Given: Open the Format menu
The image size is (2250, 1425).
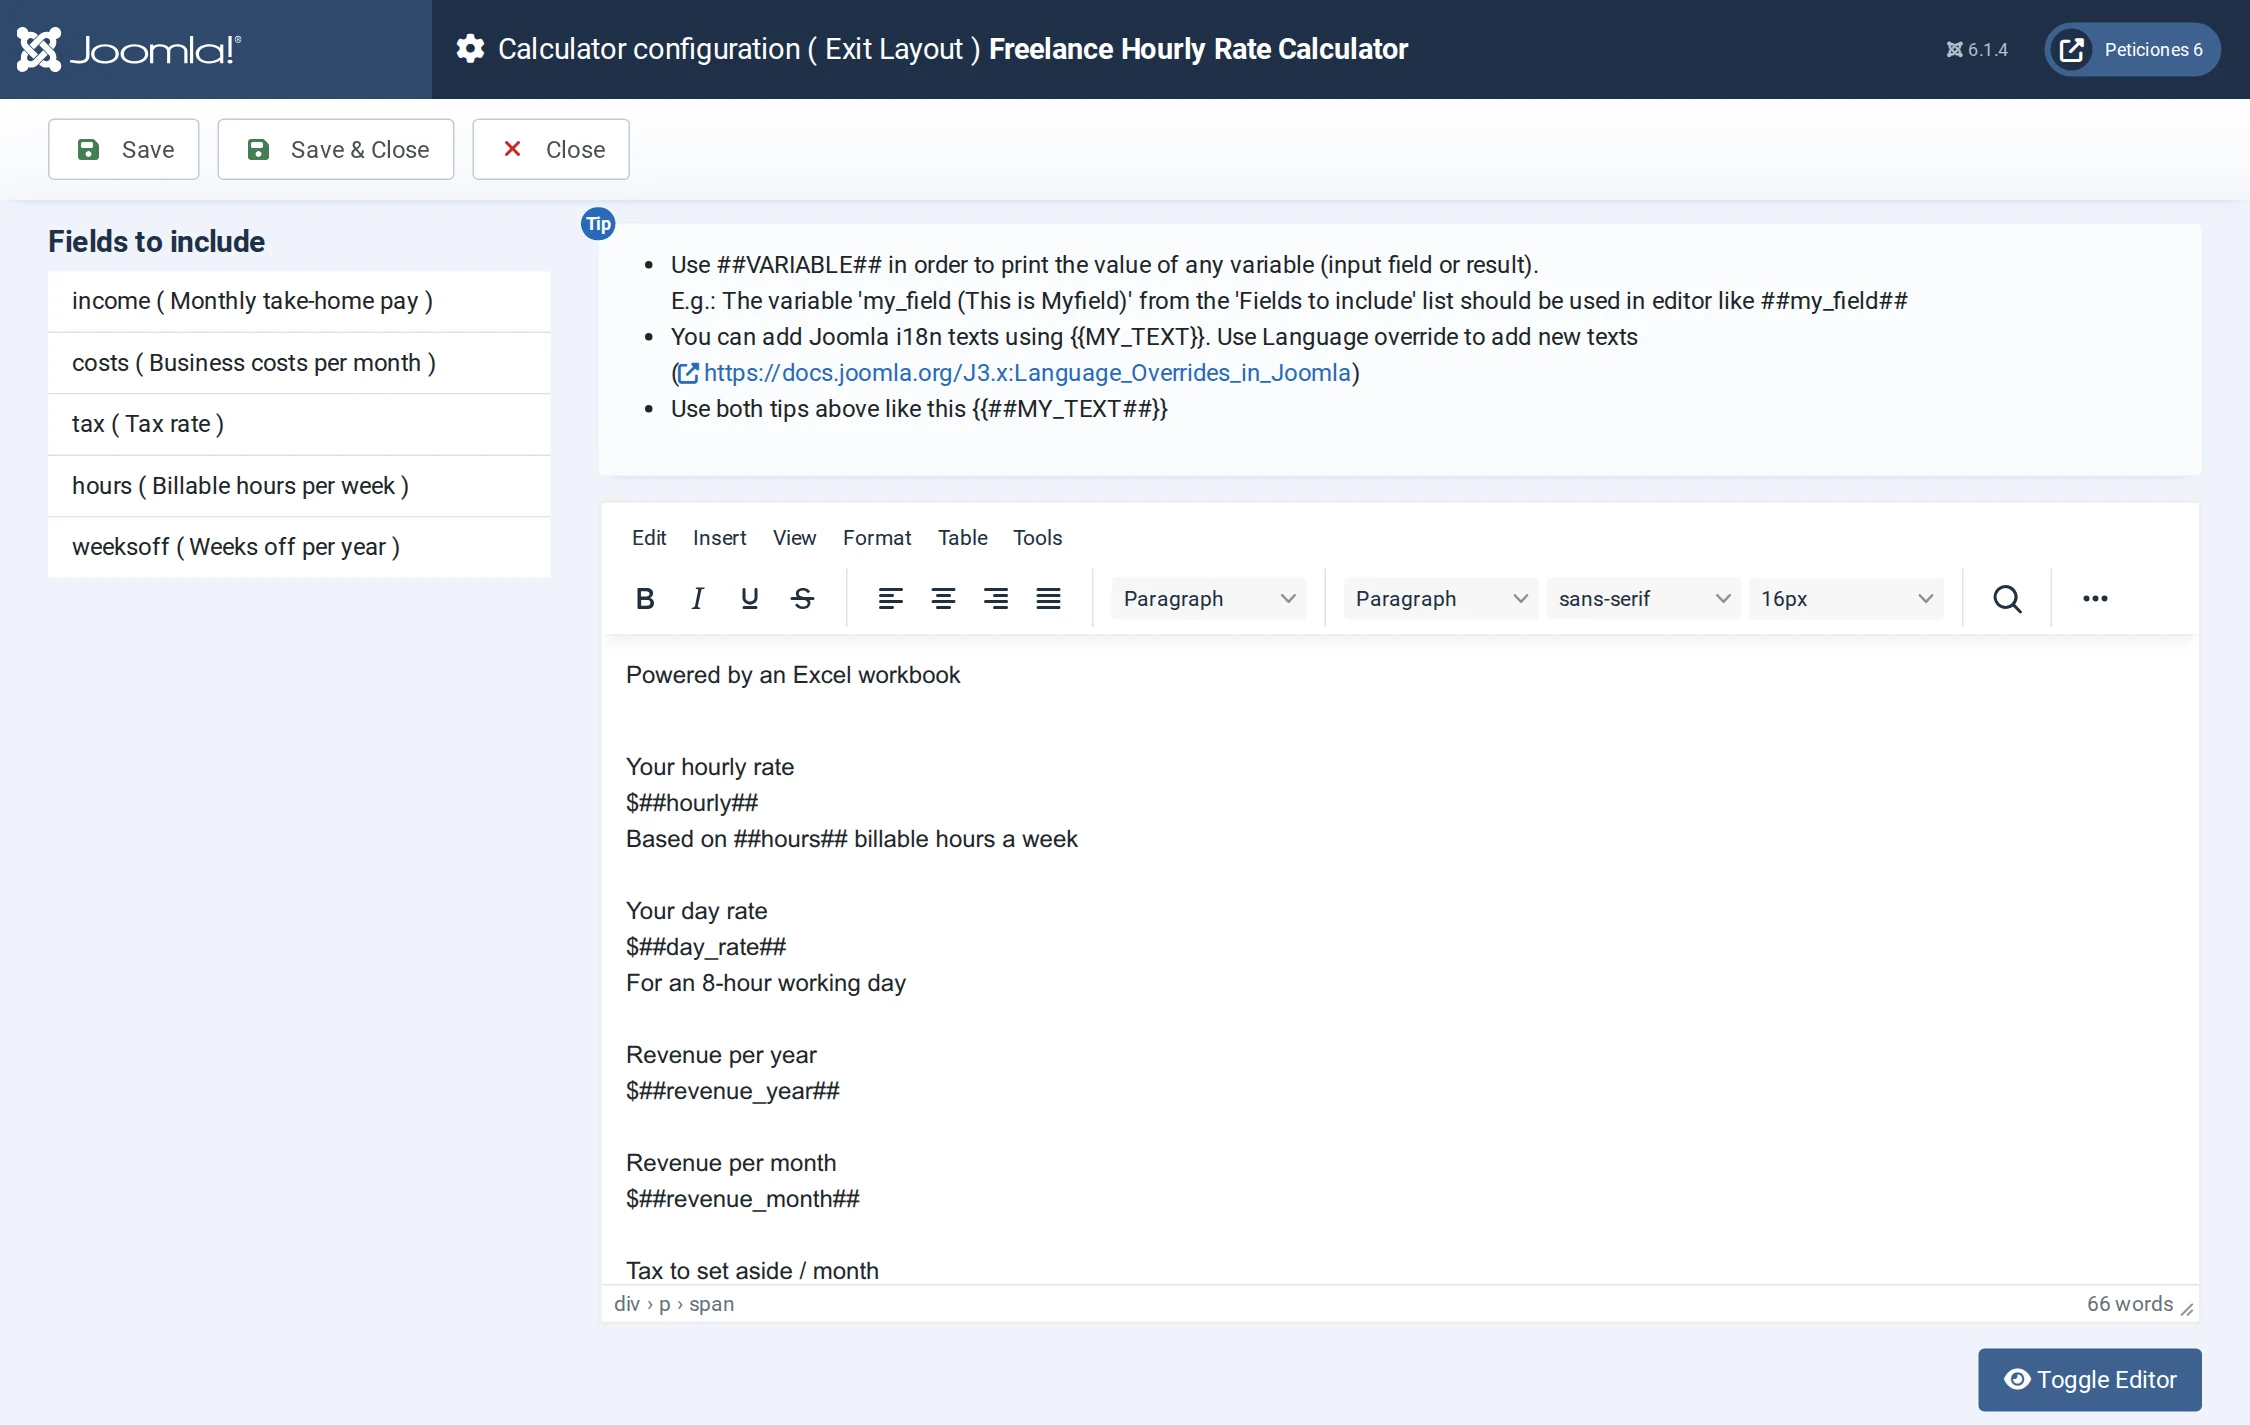Looking at the screenshot, I should click(877, 538).
